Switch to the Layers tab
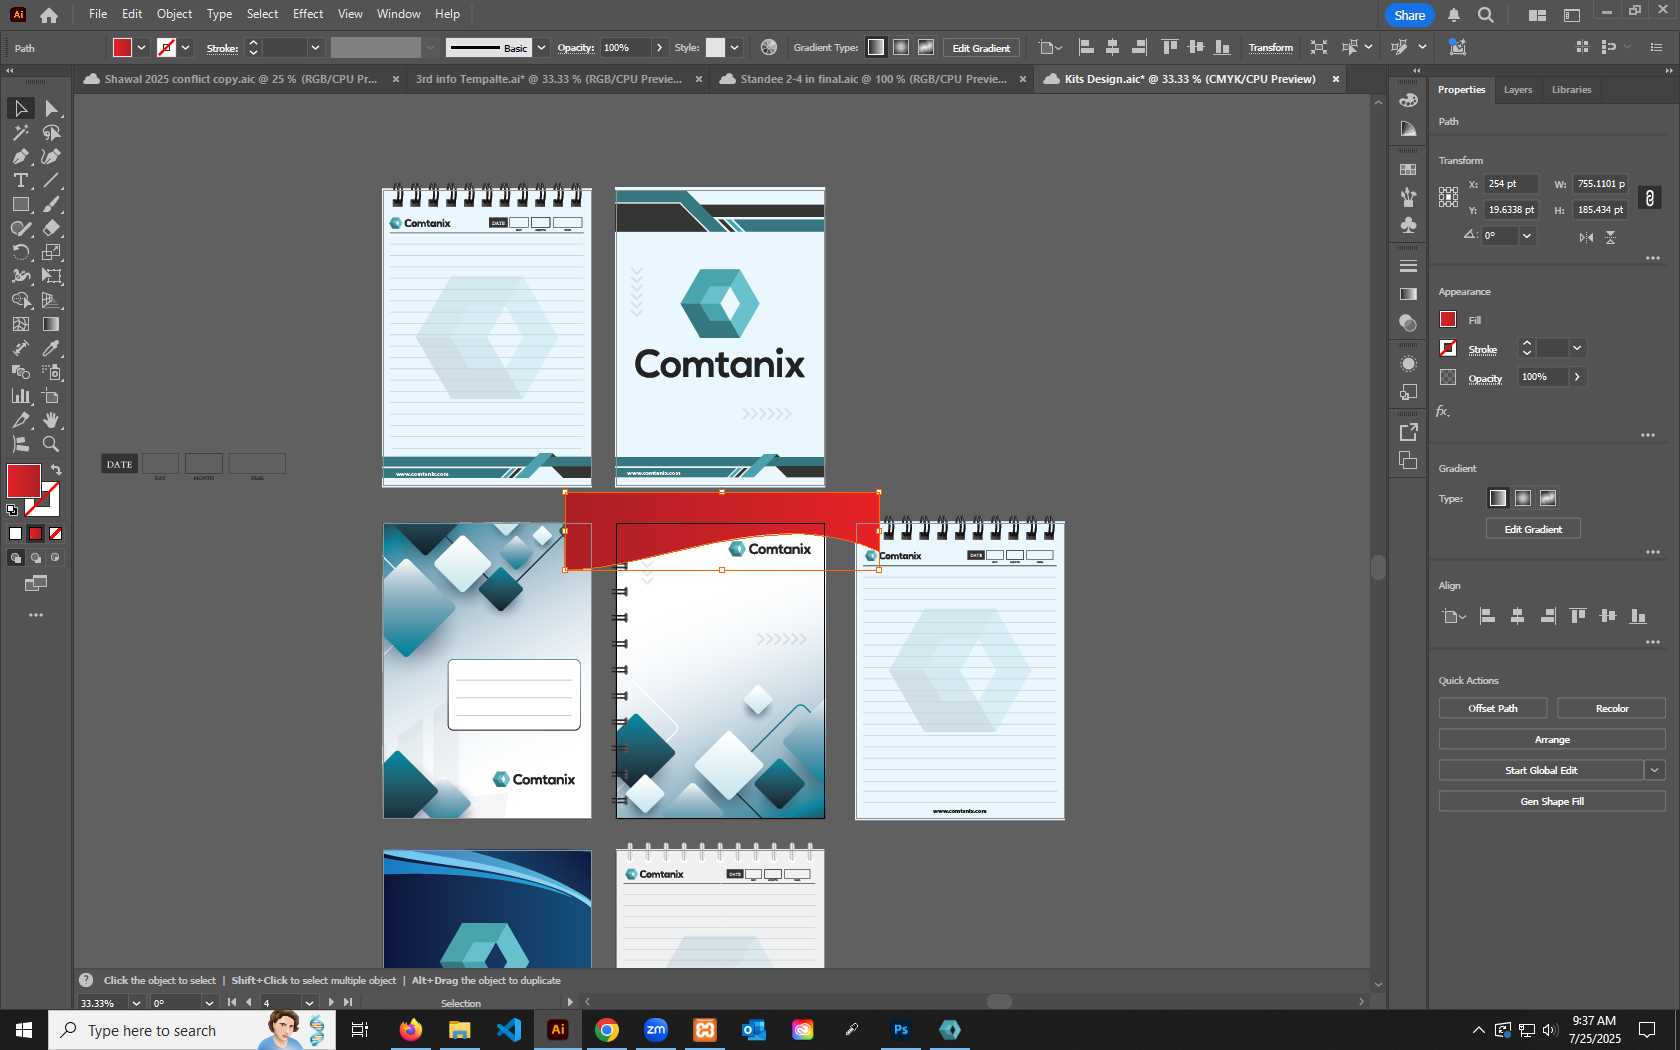The image size is (1680, 1050). point(1517,90)
